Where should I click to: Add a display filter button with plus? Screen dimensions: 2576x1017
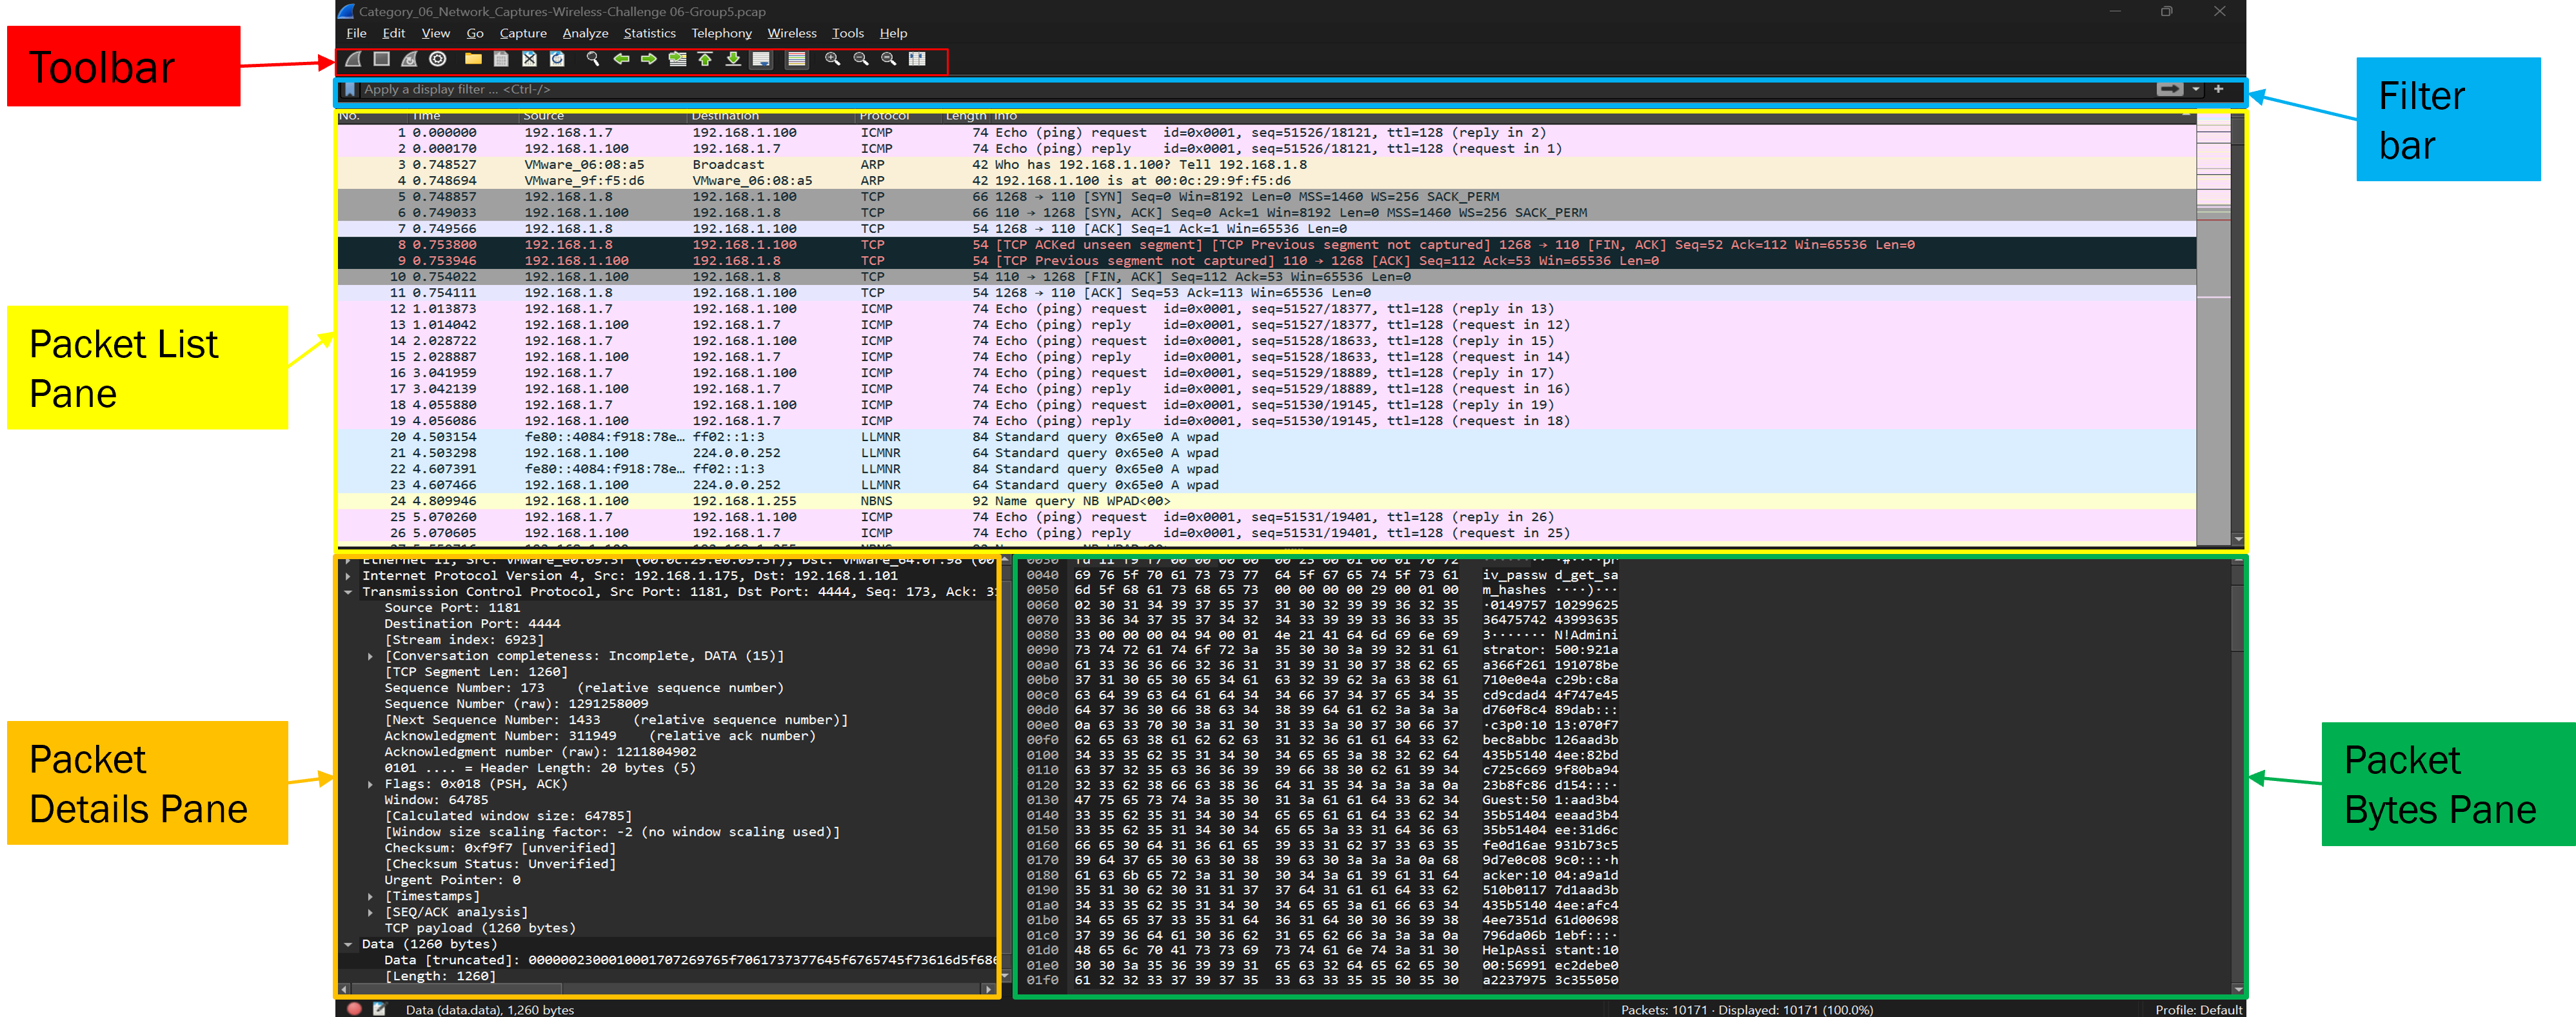pyautogui.click(x=2218, y=90)
